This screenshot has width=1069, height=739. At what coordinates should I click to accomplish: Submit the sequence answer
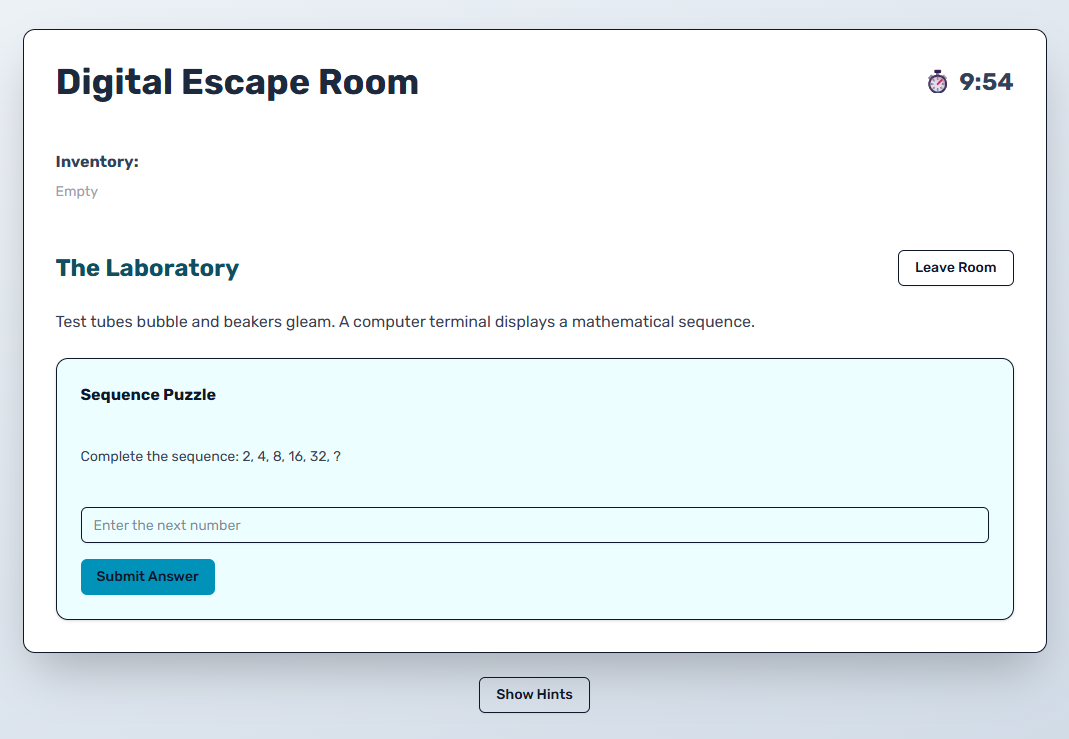(x=148, y=577)
